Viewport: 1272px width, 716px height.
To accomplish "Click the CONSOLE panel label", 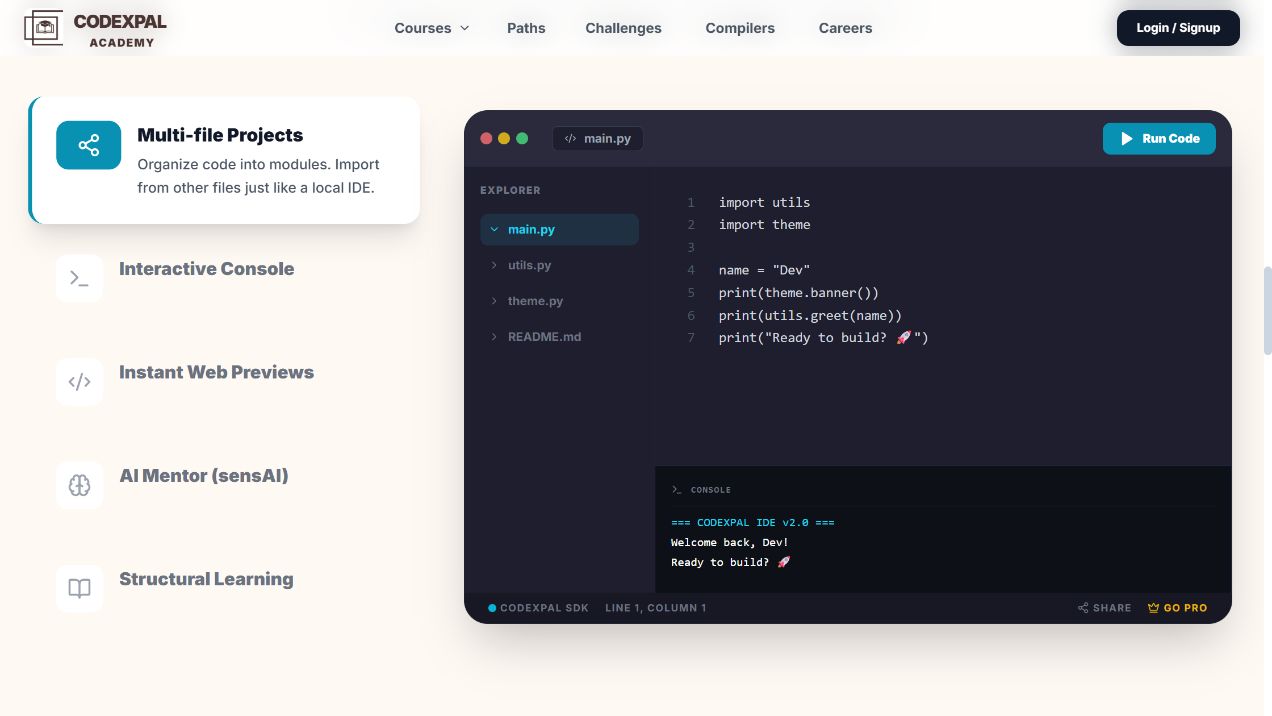I will [x=711, y=490].
